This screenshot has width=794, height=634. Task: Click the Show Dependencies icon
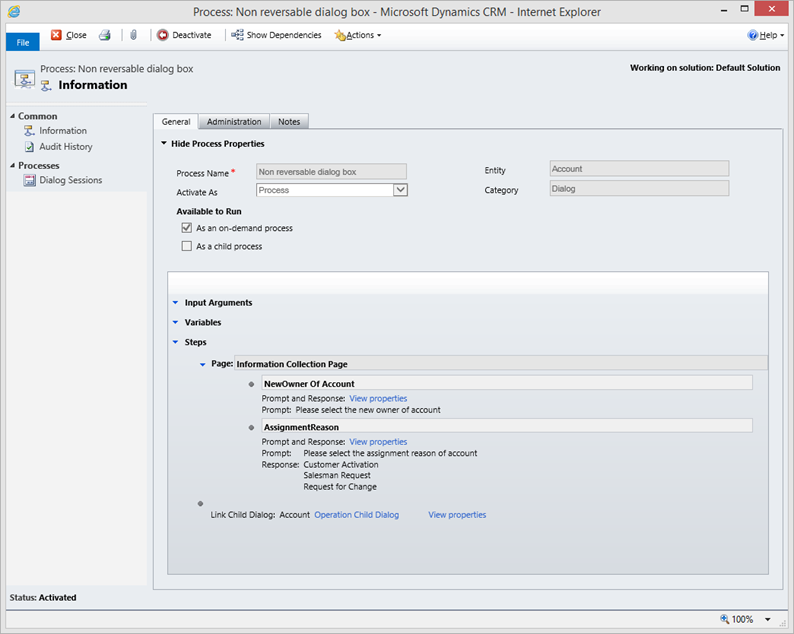tap(237, 35)
